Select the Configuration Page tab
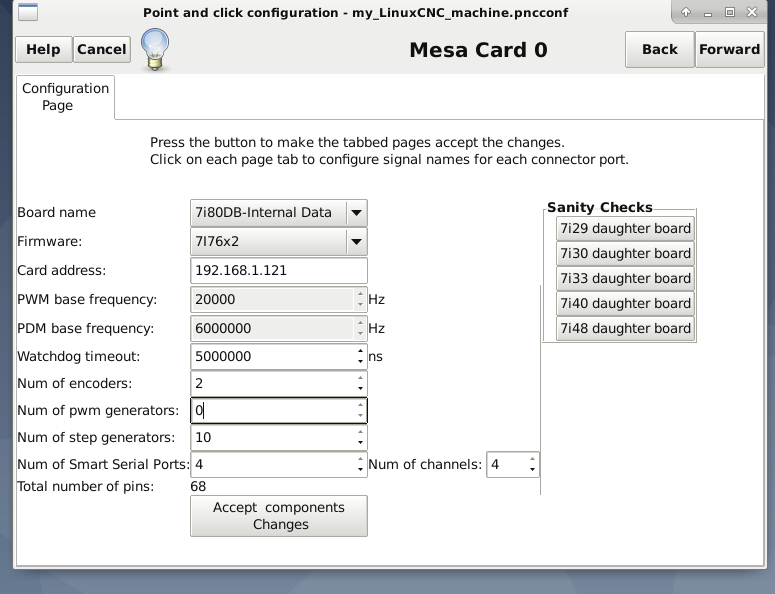Image resolution: width=775 pixels, height=594 pixels. pyautogui.click(x=66, y=97)
